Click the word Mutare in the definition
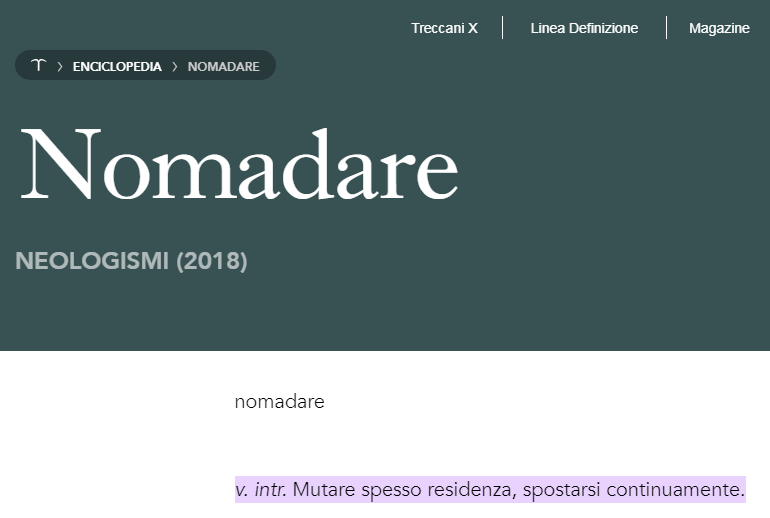Viewport: 770px width, 518px height. click(x=324, y=490)
